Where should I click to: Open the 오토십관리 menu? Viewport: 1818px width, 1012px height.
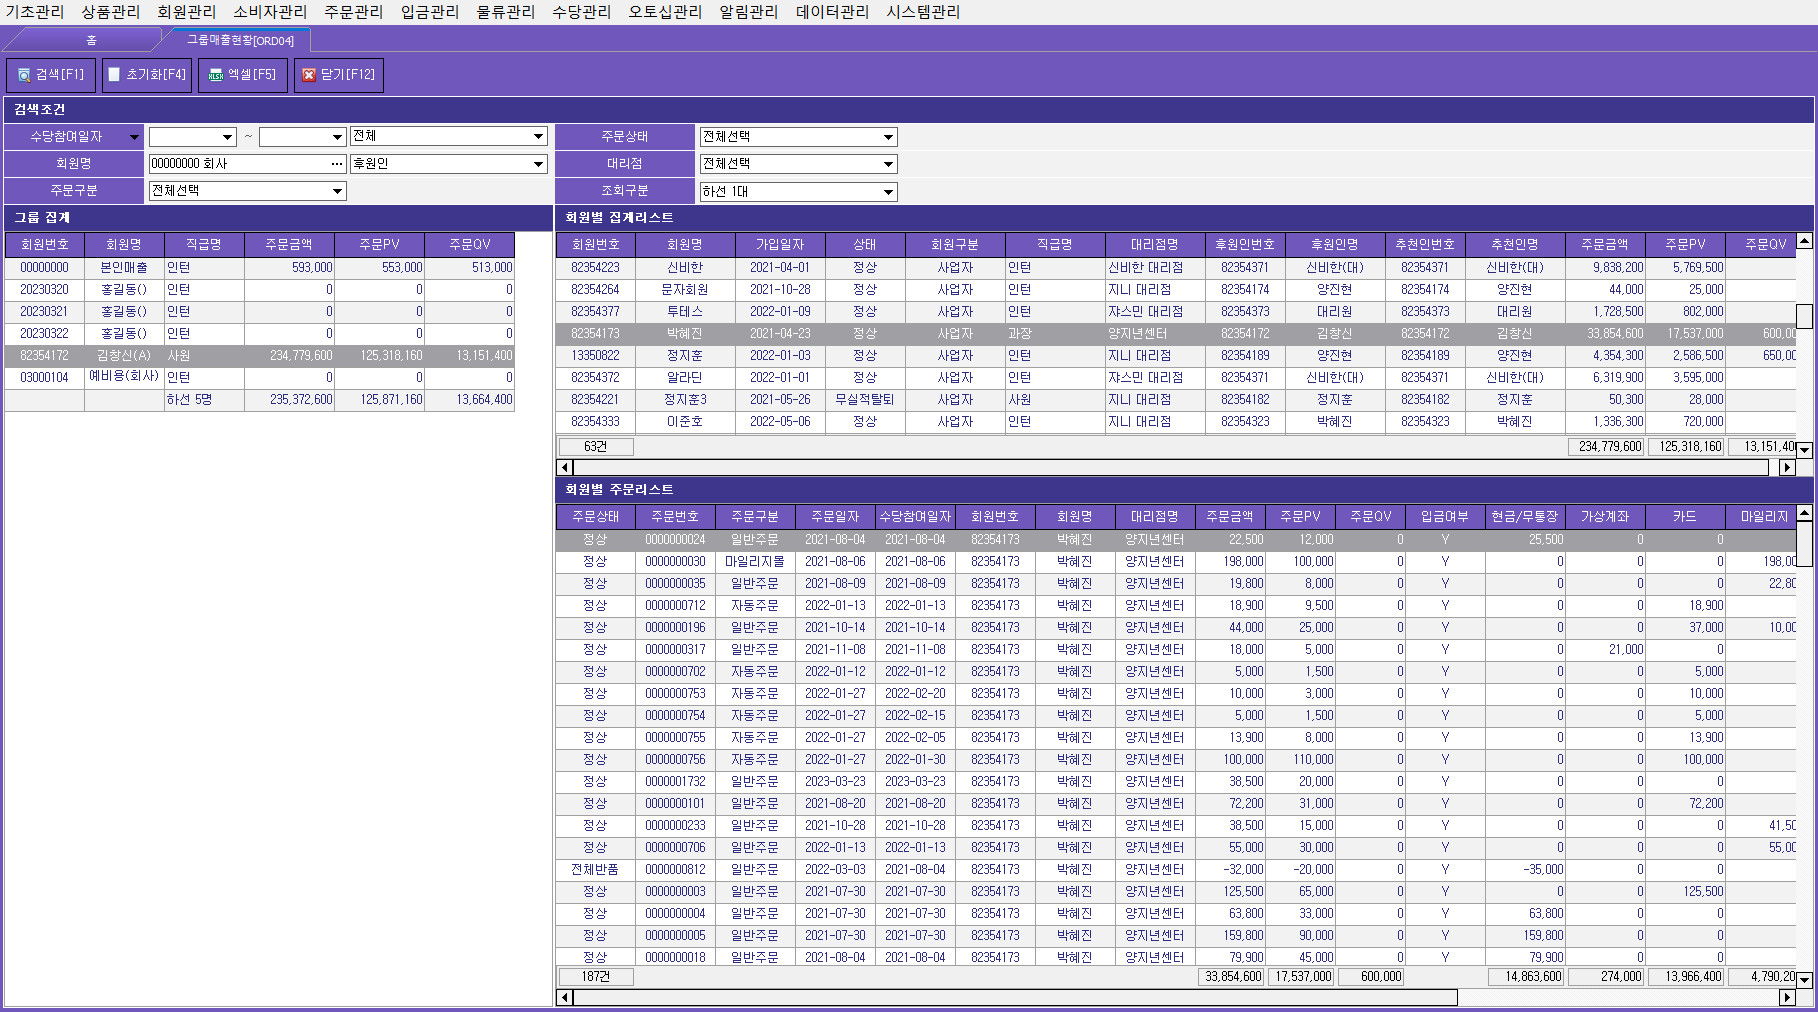click(x=665, y=12)
